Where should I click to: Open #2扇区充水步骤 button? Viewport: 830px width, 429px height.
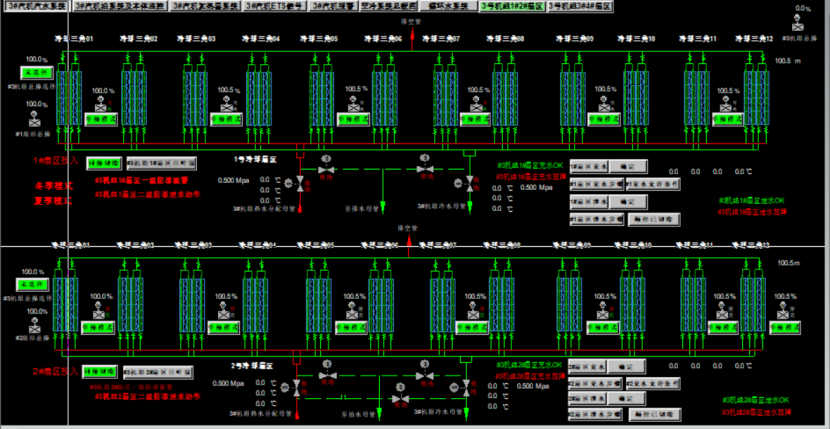[594, 383]
